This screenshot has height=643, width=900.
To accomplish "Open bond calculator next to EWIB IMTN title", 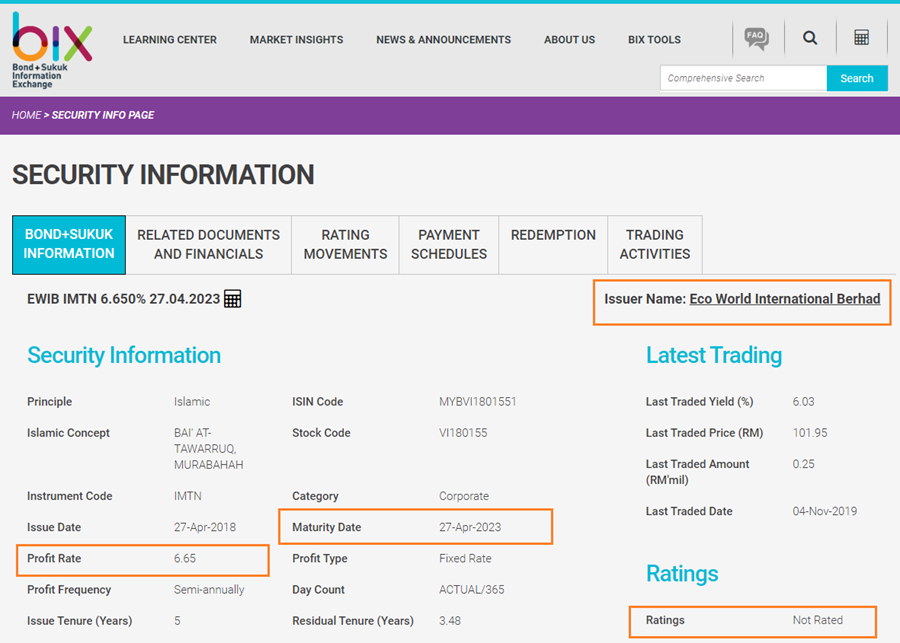I will click(x=232, y=299).
